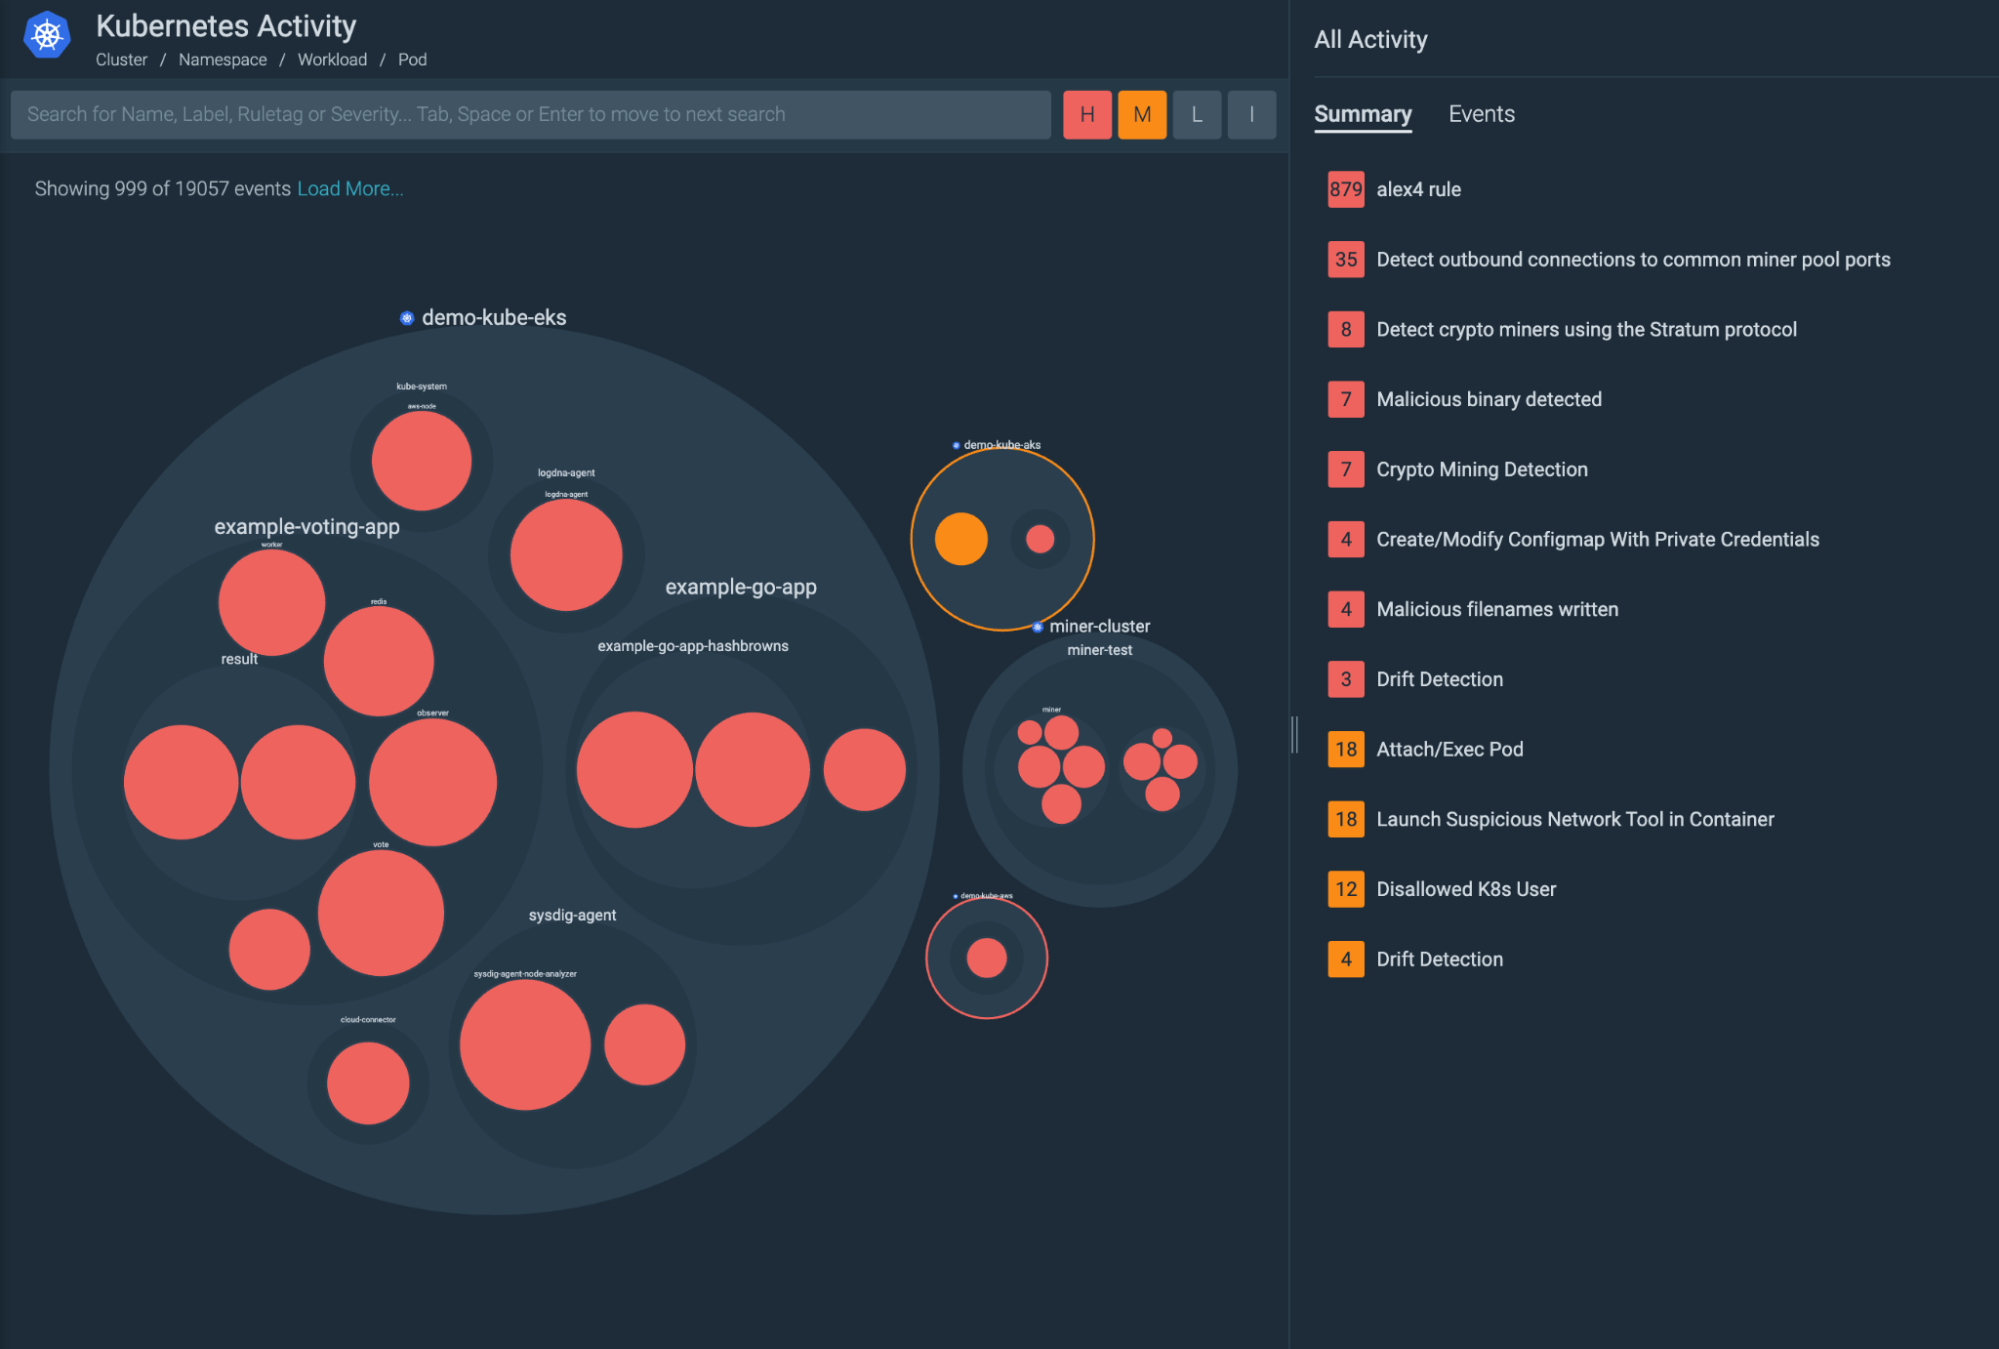Click the orange badge beside Attach/Exec Pod

[x=1346, y=749]
